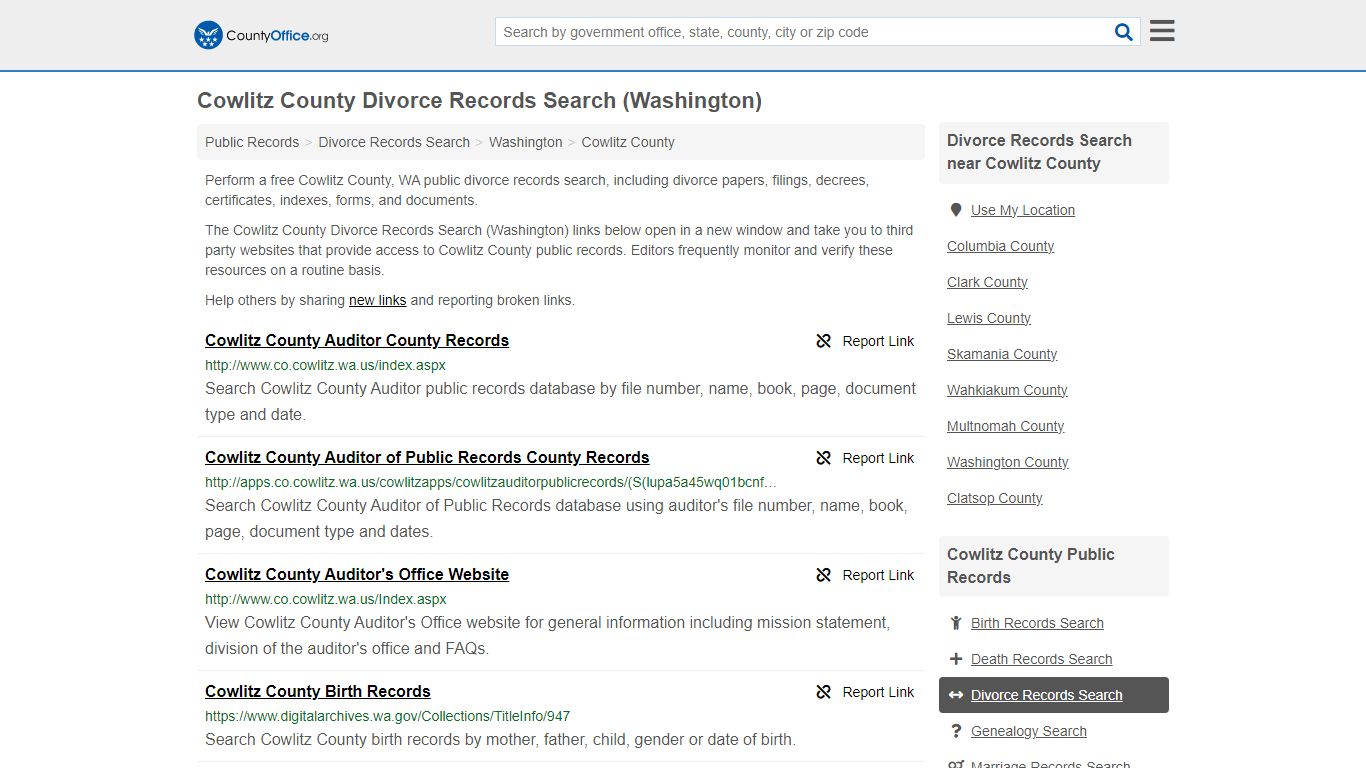The image size is (1366, 768).
Task: Open the CountyOffice.org logo homepage
Action: click(261, 35)
